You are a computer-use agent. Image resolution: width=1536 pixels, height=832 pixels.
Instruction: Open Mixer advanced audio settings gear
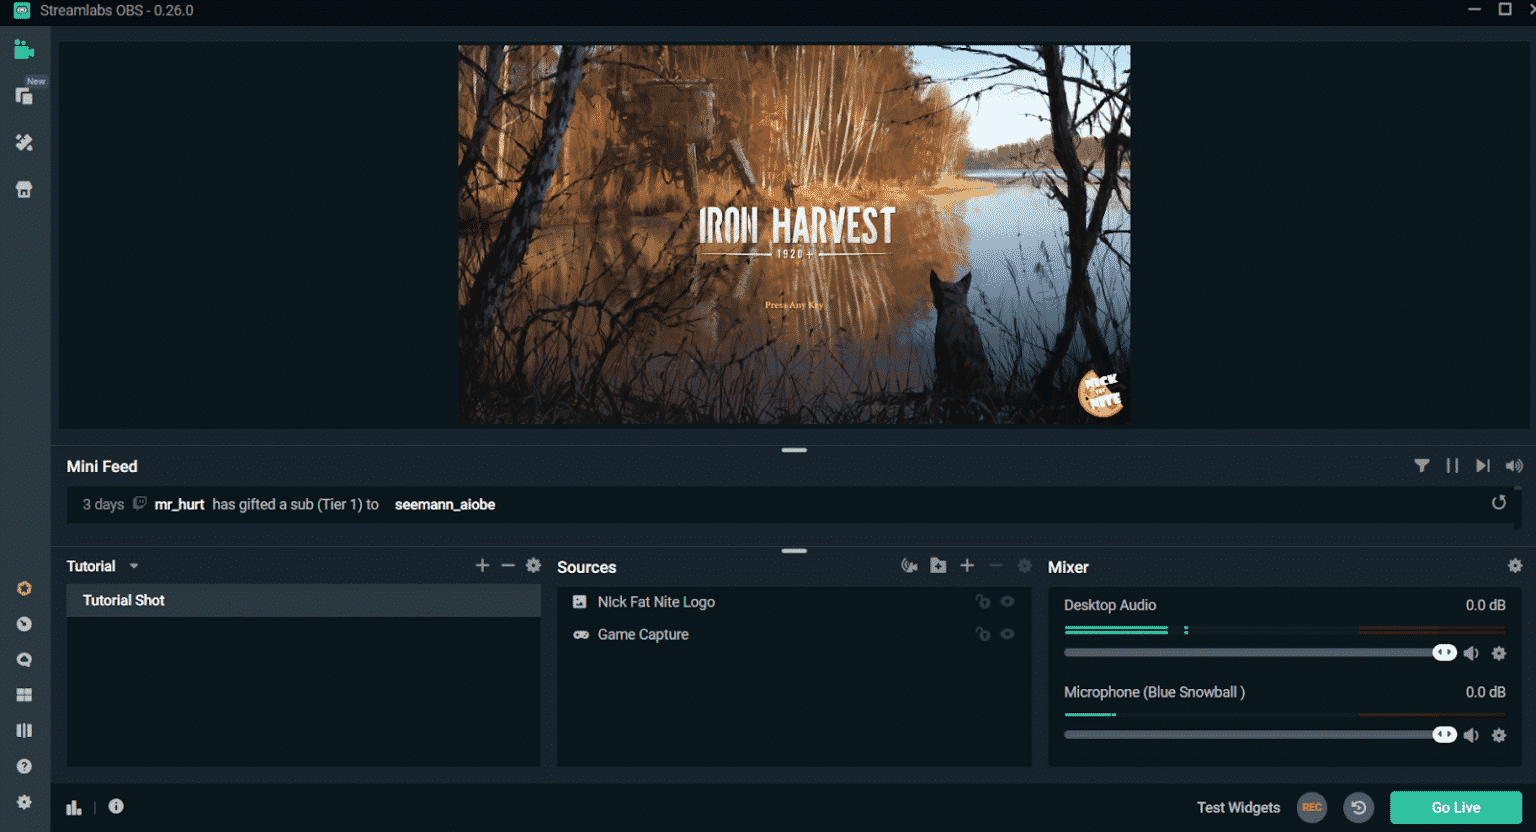1515,566
